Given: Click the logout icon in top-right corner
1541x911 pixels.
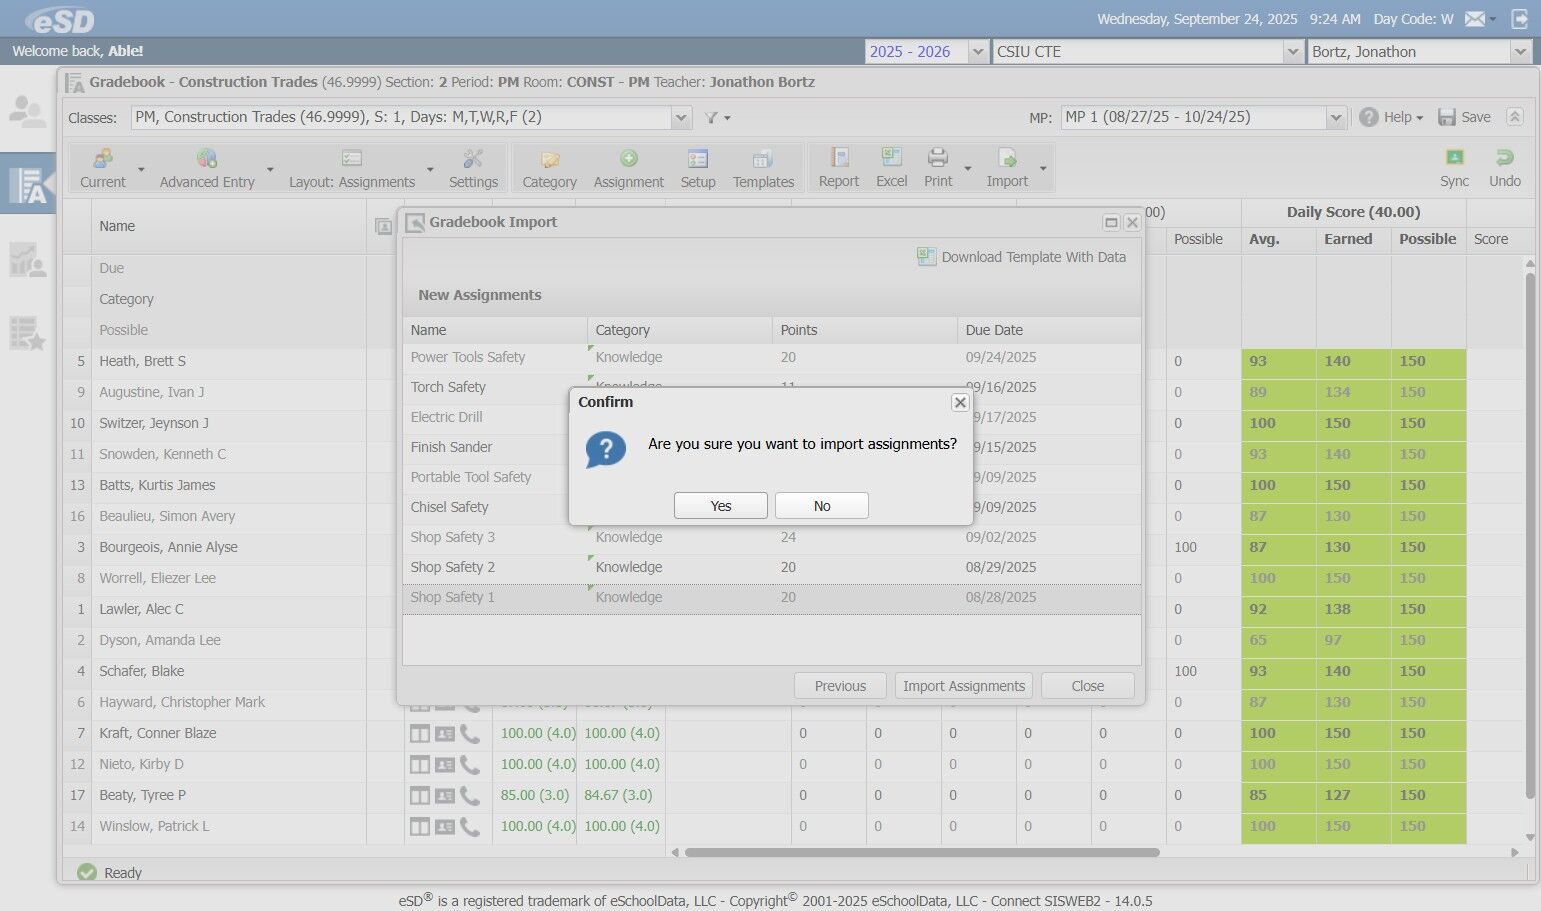Looking at the screenshot, I should pyautogui.click(x=1519, y=19).
